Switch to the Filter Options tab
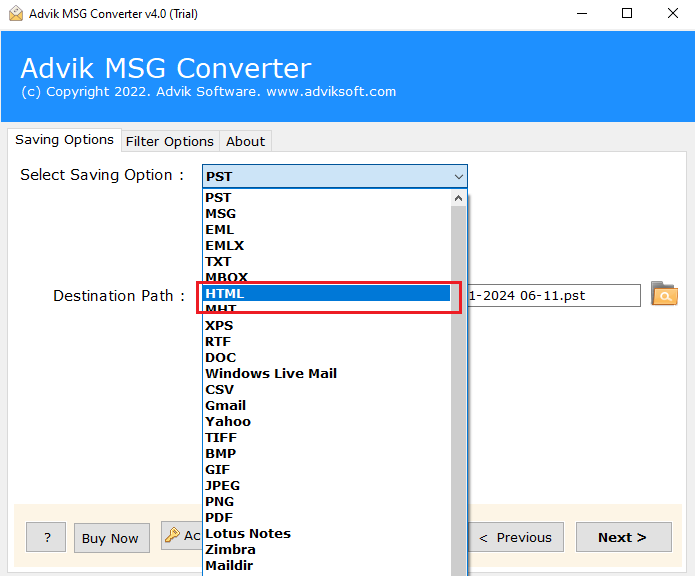The height and width of the screenshot is (576, 695). click(169, 141)
